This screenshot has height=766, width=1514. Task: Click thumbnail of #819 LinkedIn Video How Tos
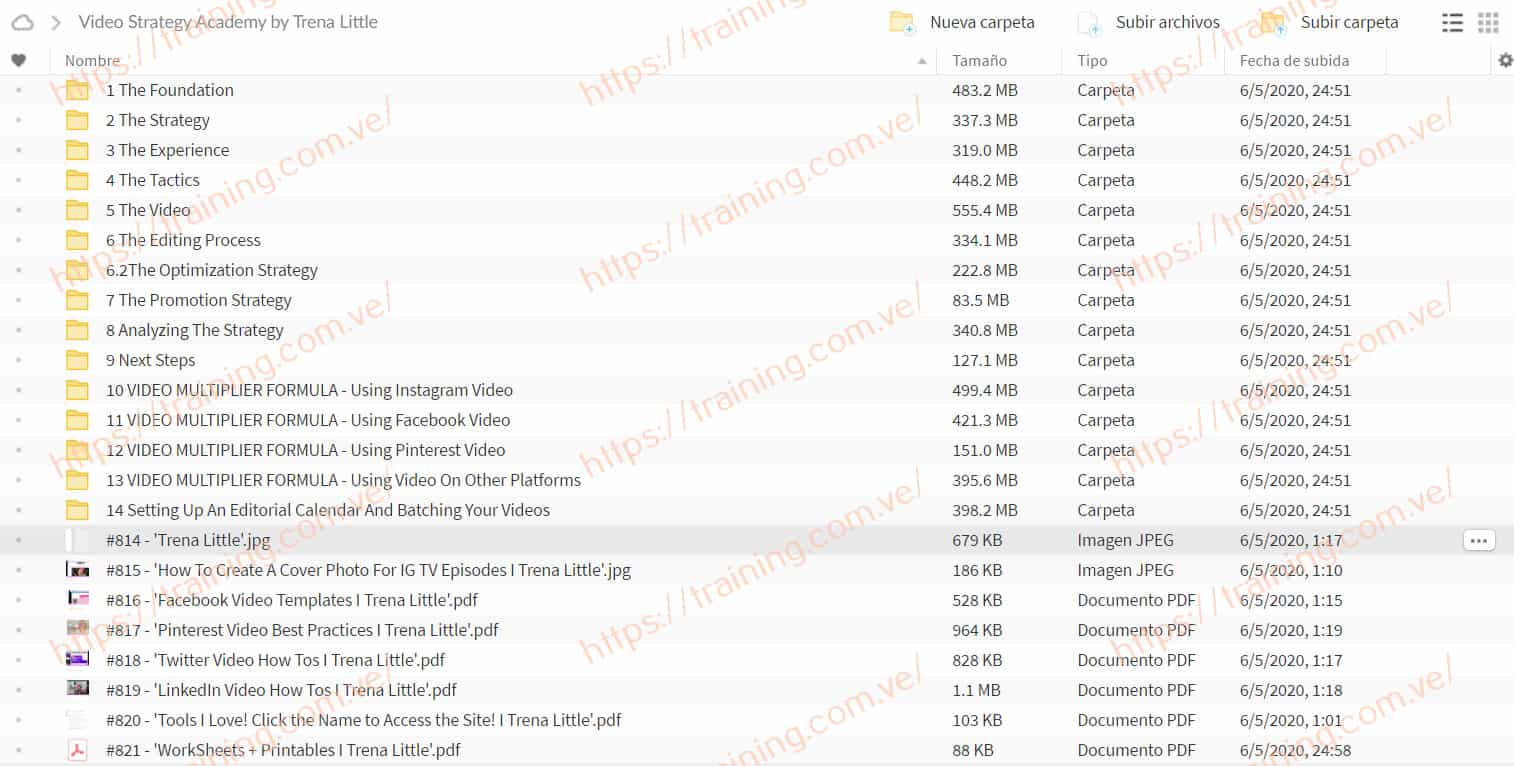click(x=77, y=688)
